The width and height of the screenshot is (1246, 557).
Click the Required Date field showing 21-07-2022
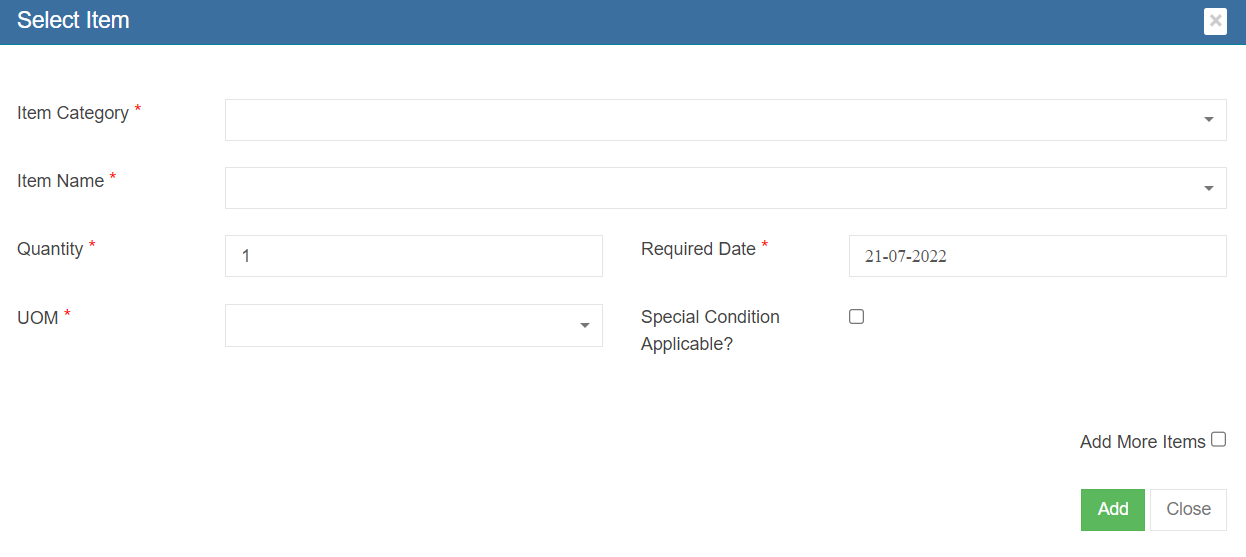tap(1037, 256)
